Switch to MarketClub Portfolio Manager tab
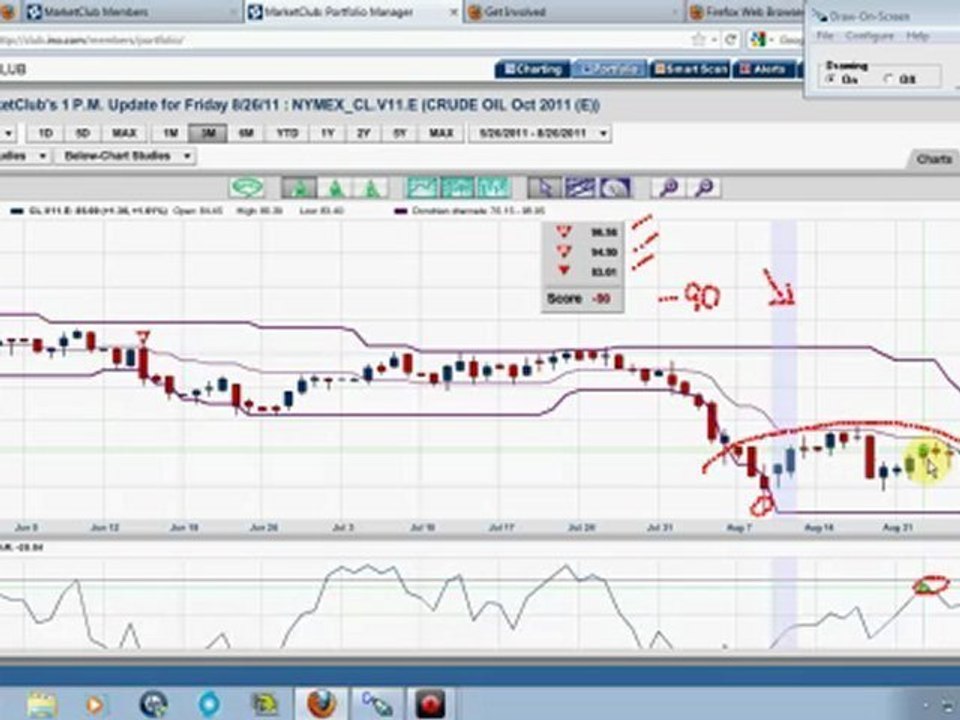This screenshot has height=720, width=960. [x=352, y=12]
